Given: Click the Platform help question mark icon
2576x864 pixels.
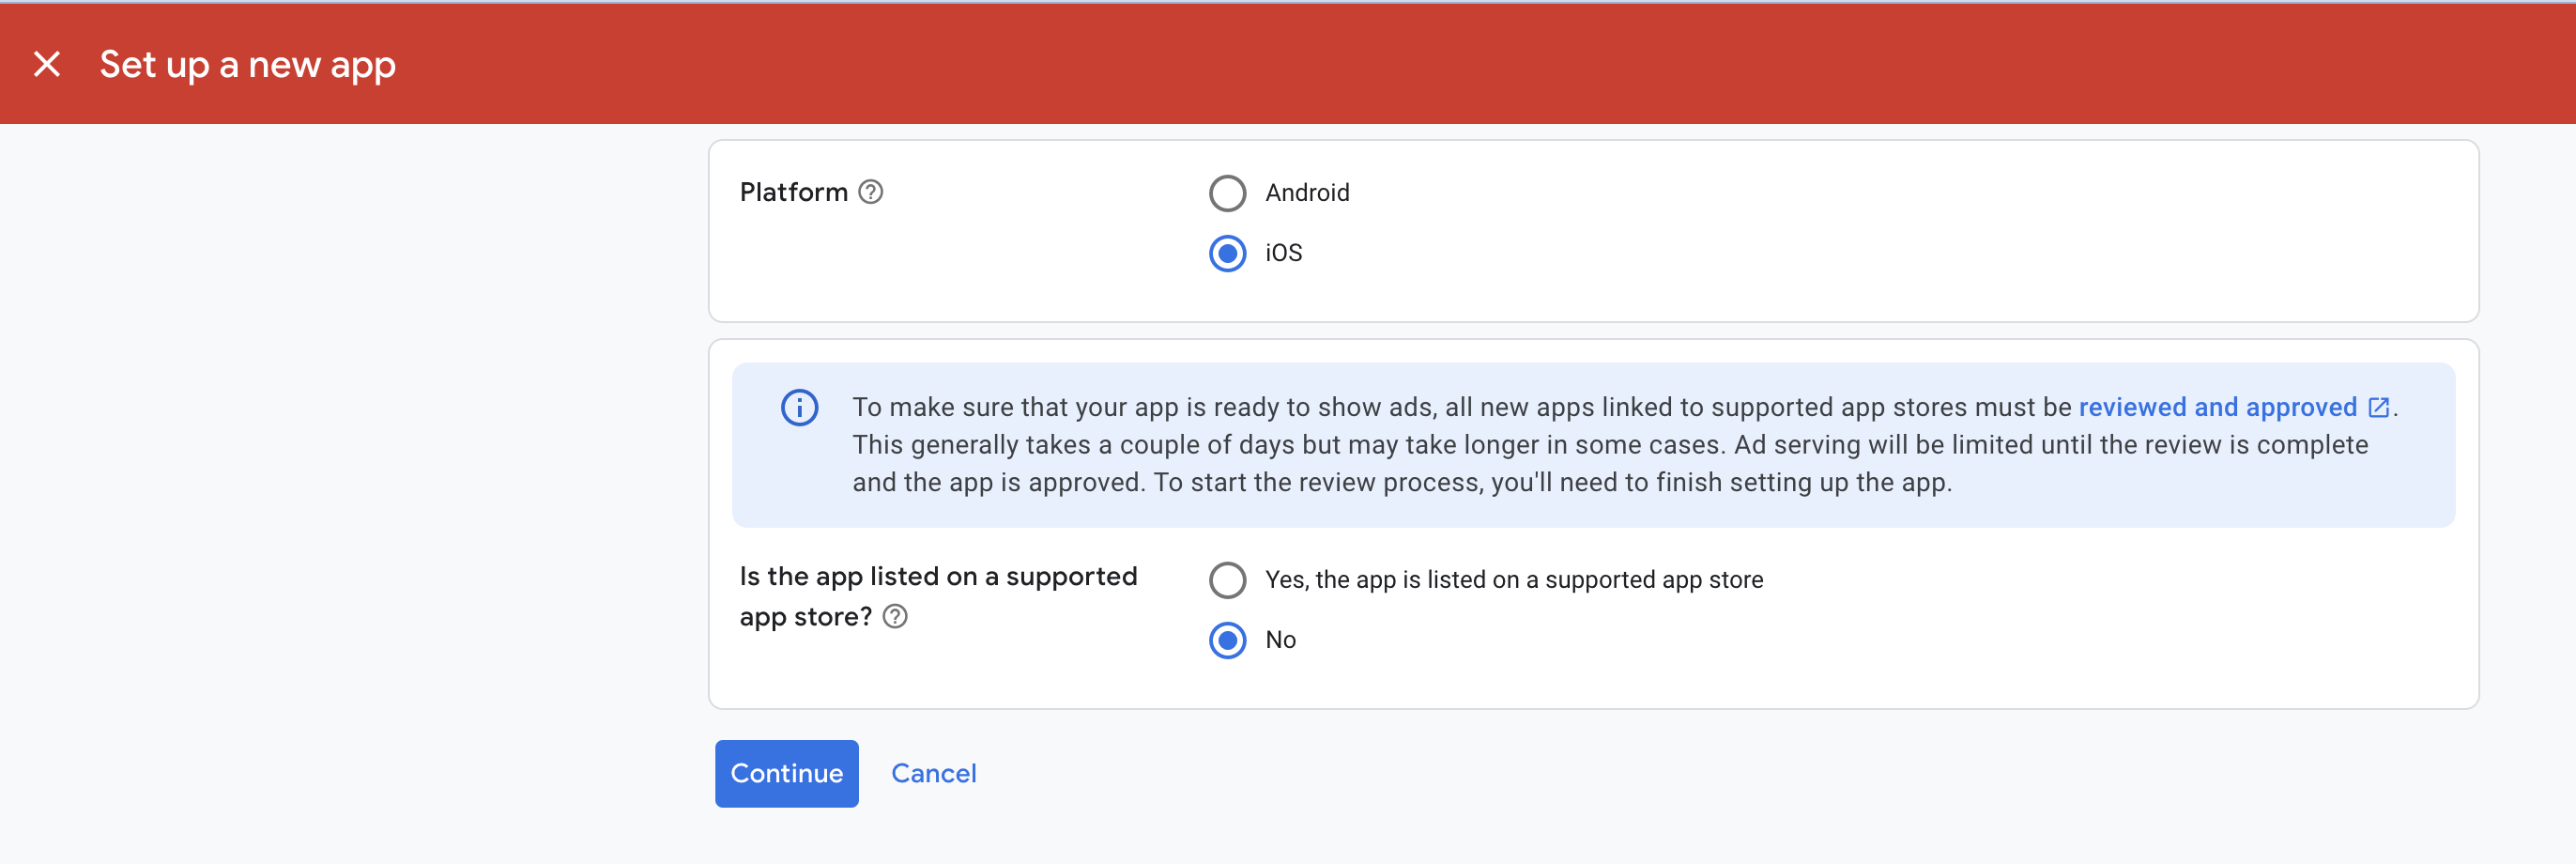Looking at the screenshot, I should coord(870,192).
